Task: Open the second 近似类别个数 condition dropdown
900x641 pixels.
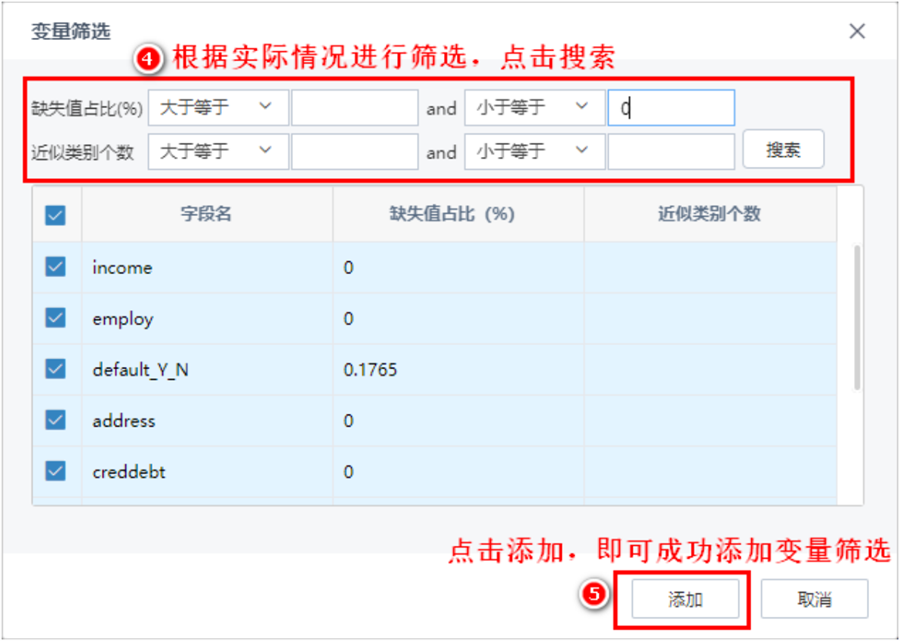Action: 533,152
